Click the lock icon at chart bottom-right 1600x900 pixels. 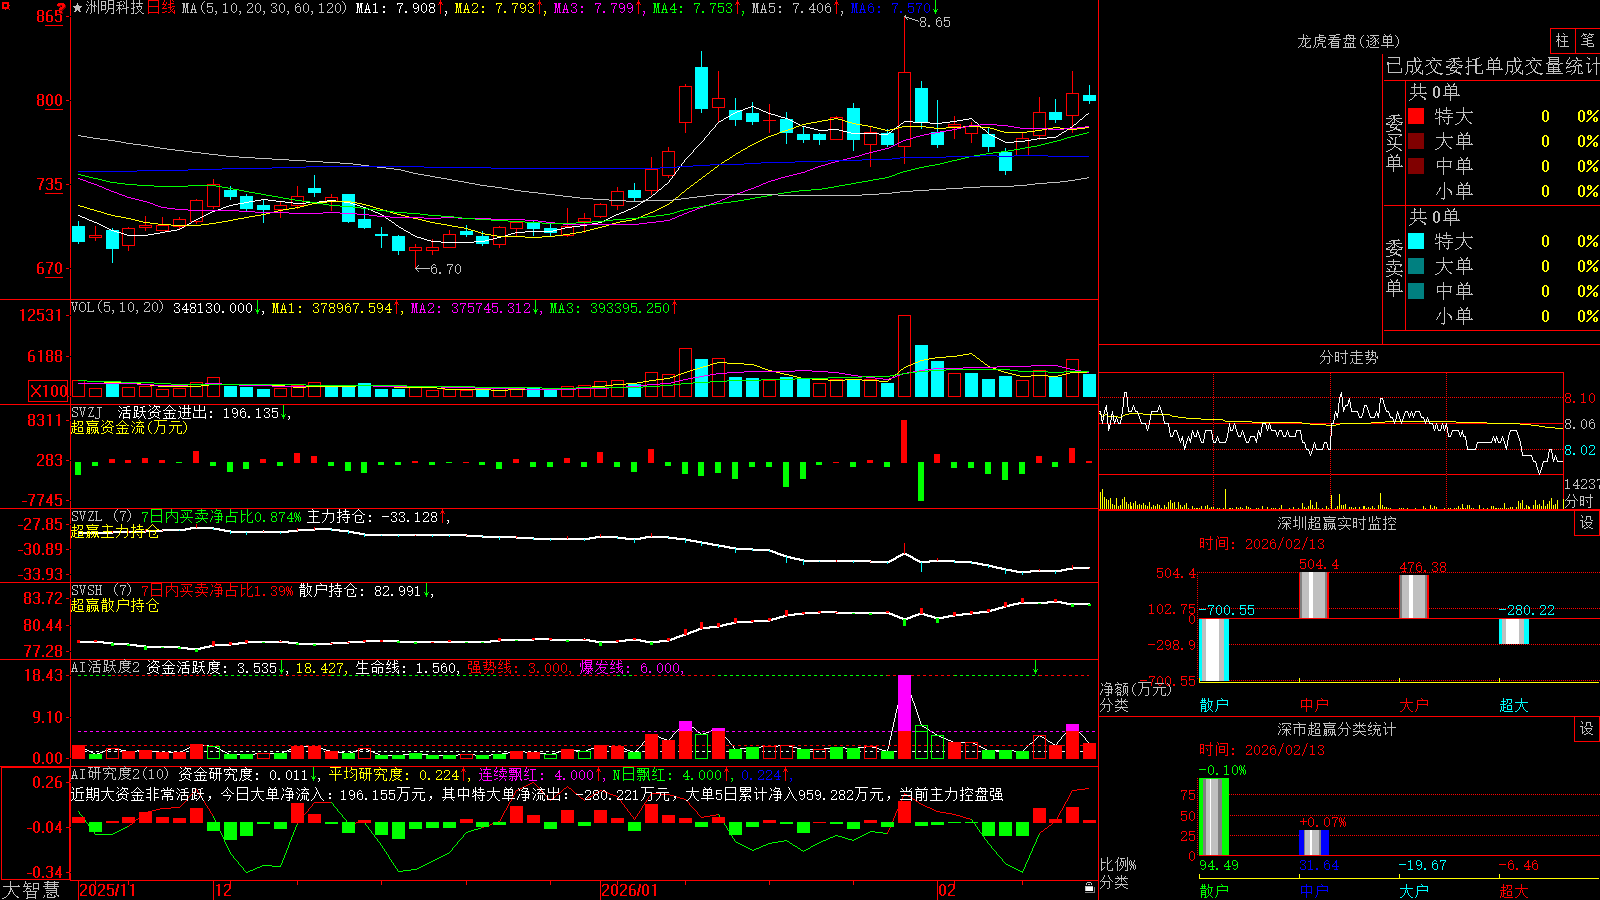pos(1089,887)
